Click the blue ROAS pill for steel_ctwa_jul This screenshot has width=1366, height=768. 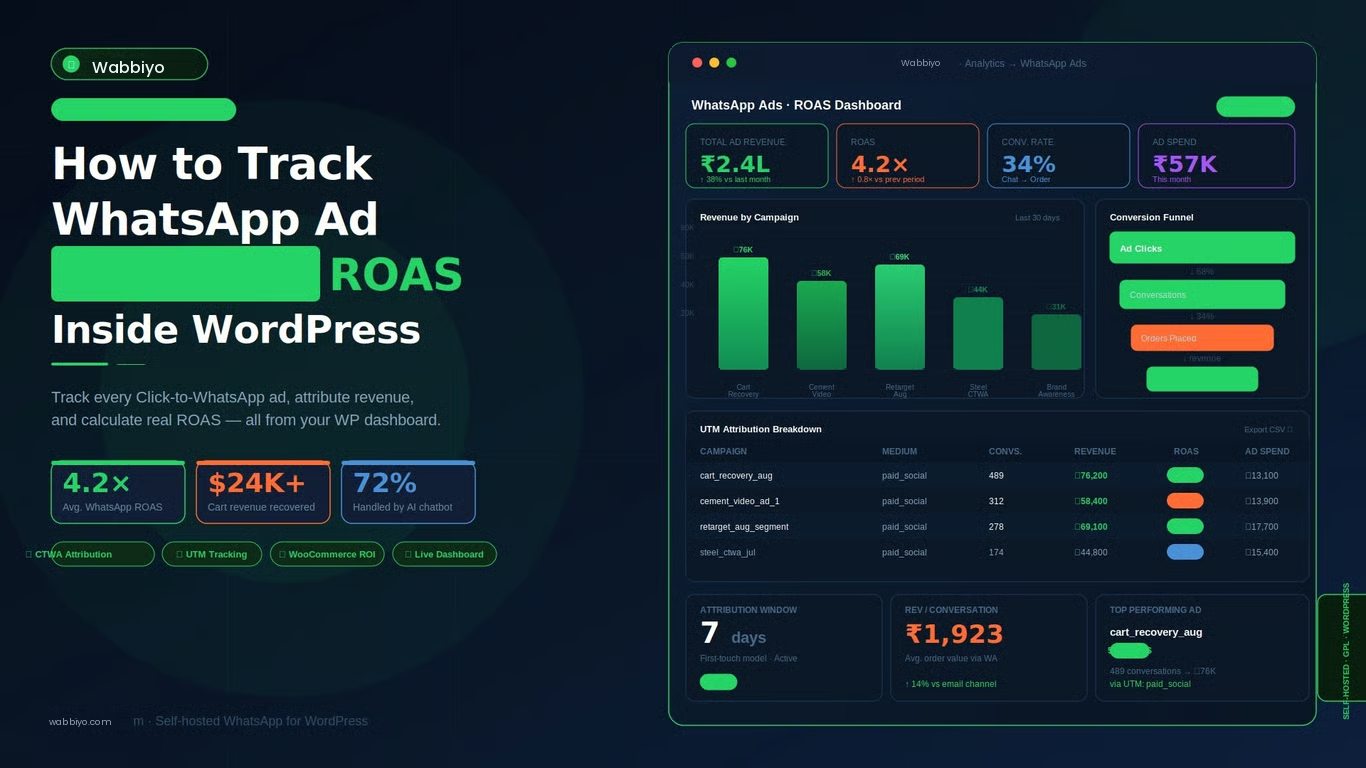coord(1185,552)
